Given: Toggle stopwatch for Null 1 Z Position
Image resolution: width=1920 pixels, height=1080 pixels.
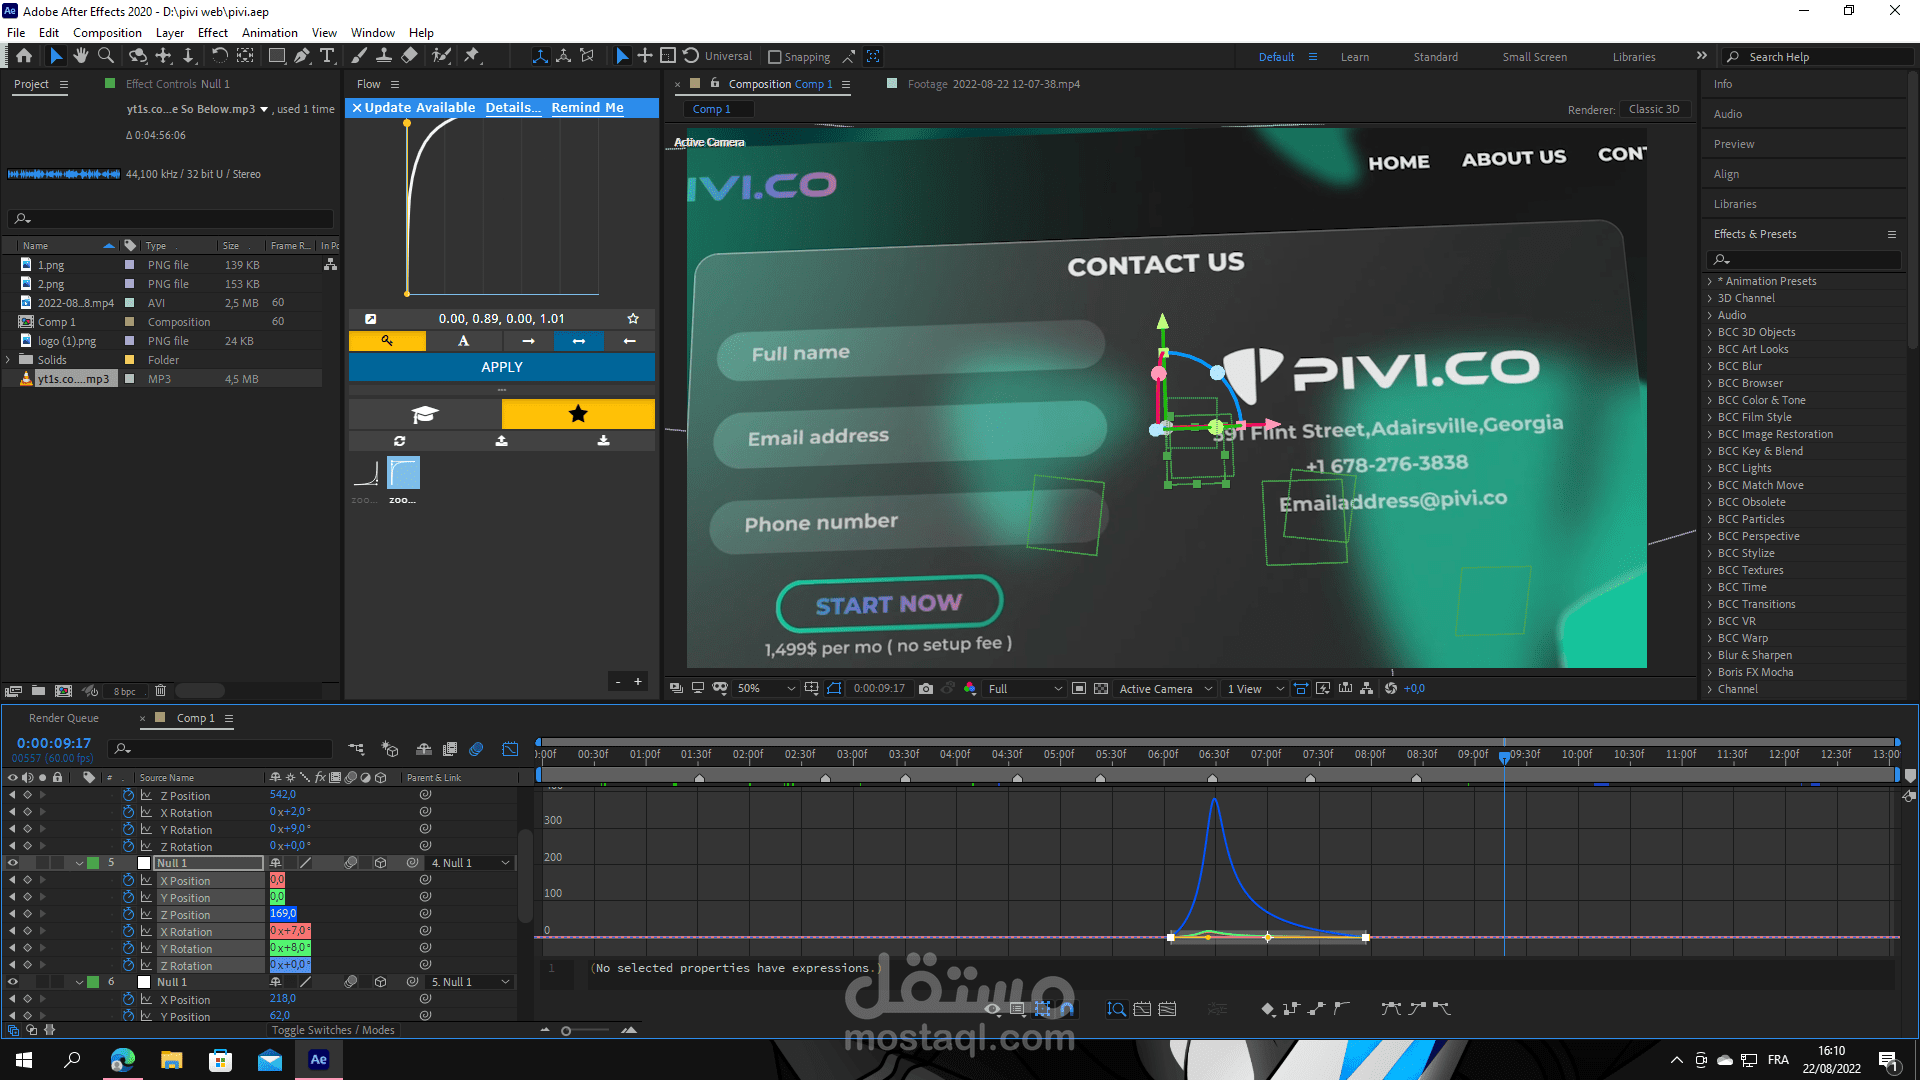Looking at the screenshot, I should pyautogui.click(x=128, y=914).
